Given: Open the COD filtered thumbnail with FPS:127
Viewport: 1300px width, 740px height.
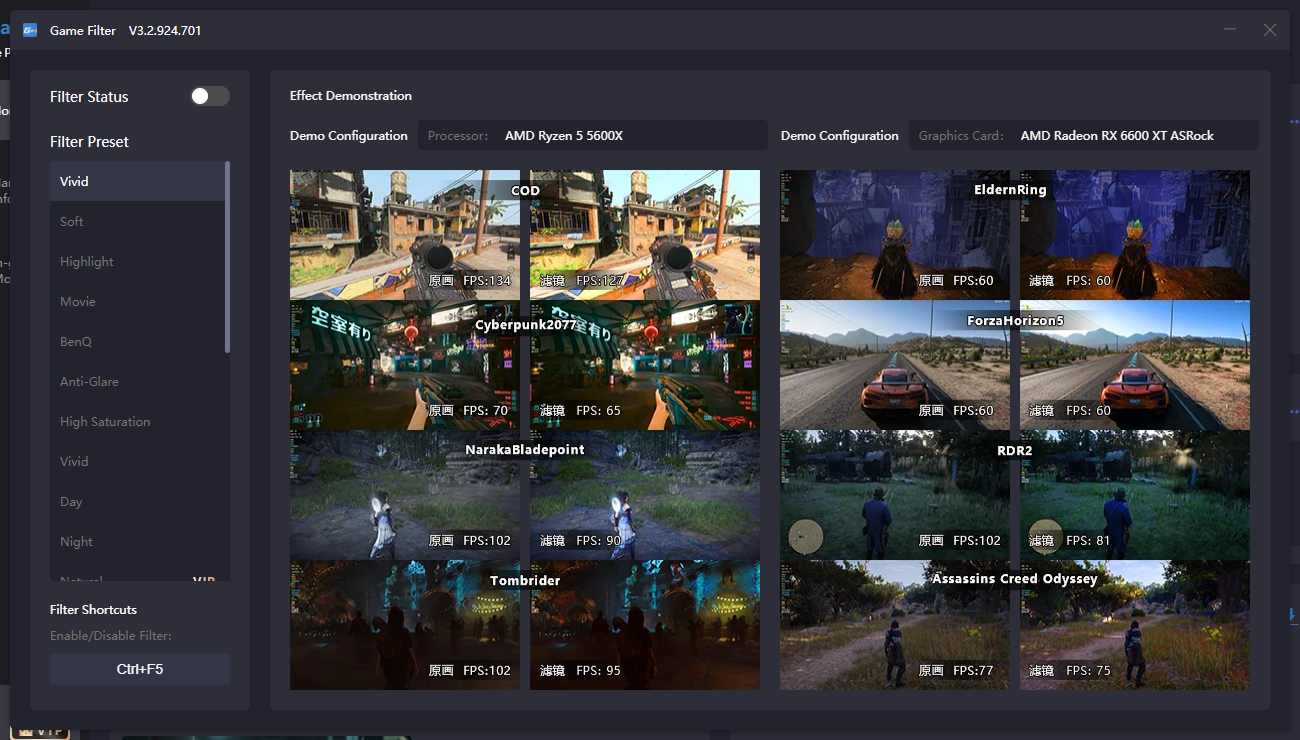Looking at the screenshot, I should 645,235.
